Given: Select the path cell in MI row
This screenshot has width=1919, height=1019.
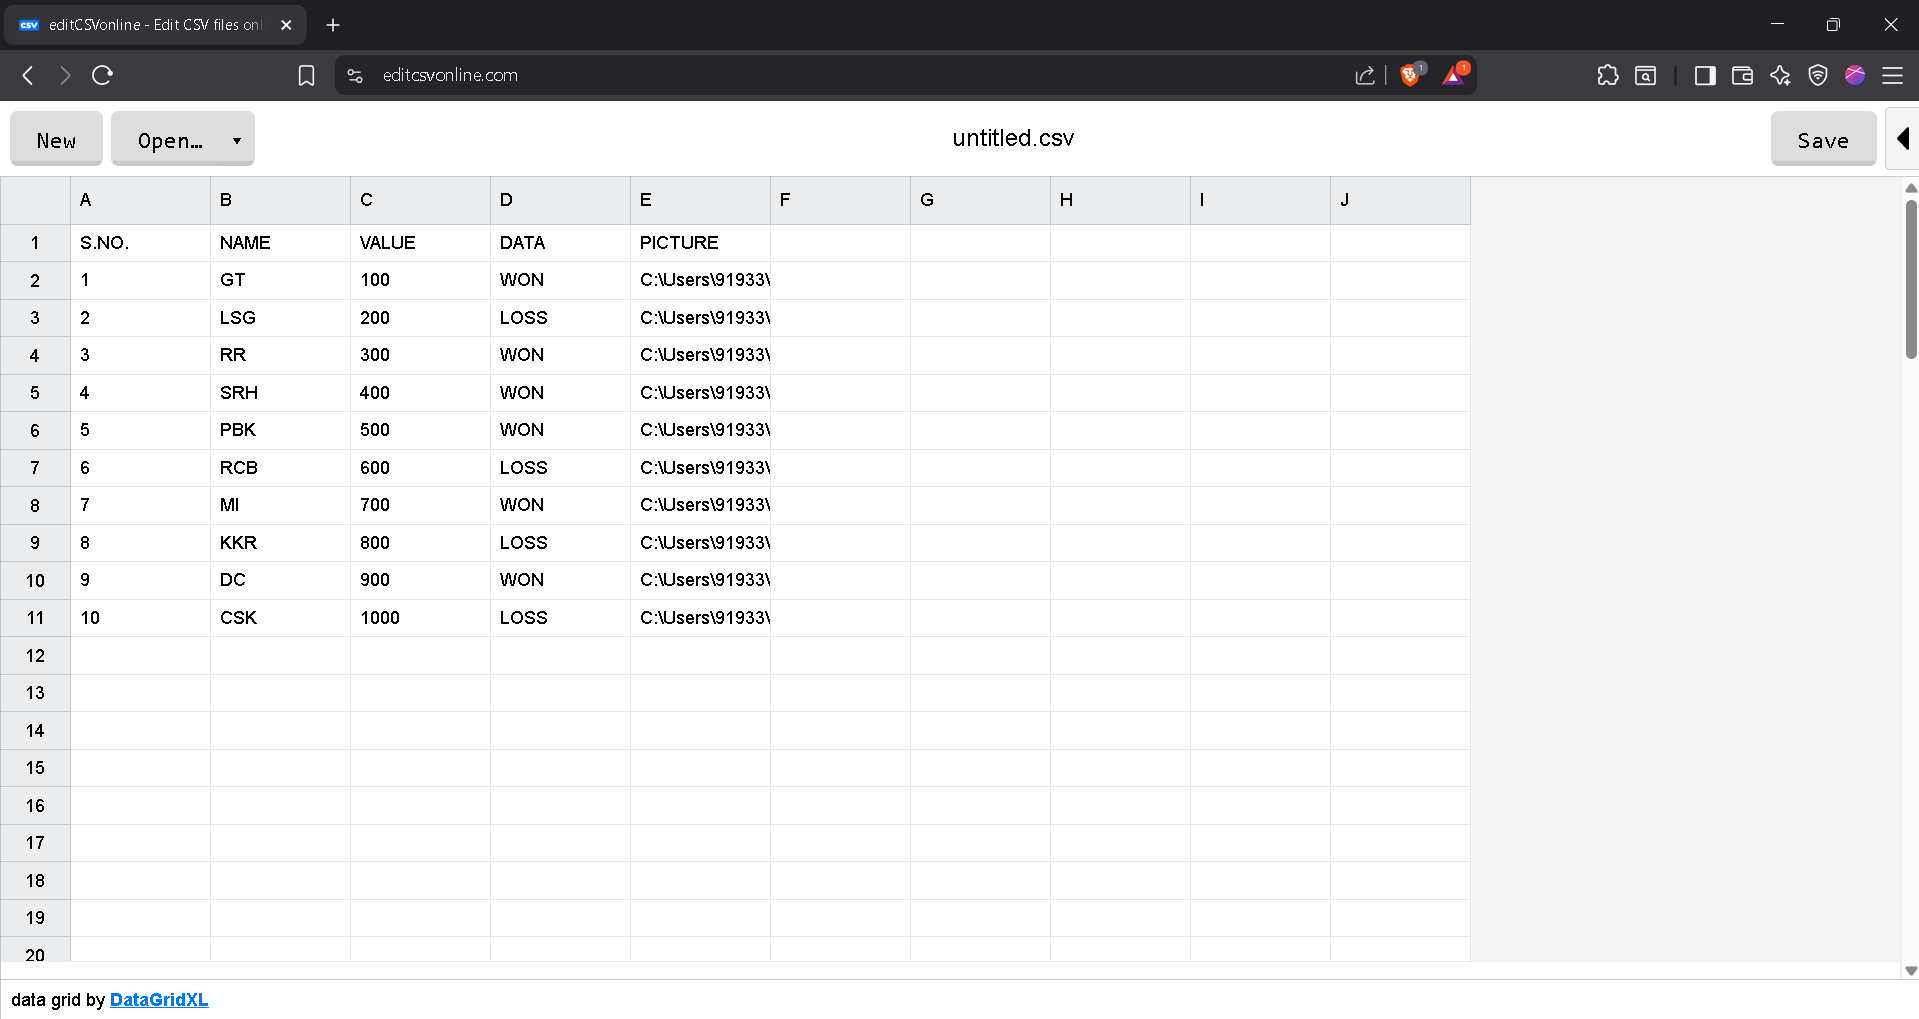Looking at the screenshot, I should 700,505.
